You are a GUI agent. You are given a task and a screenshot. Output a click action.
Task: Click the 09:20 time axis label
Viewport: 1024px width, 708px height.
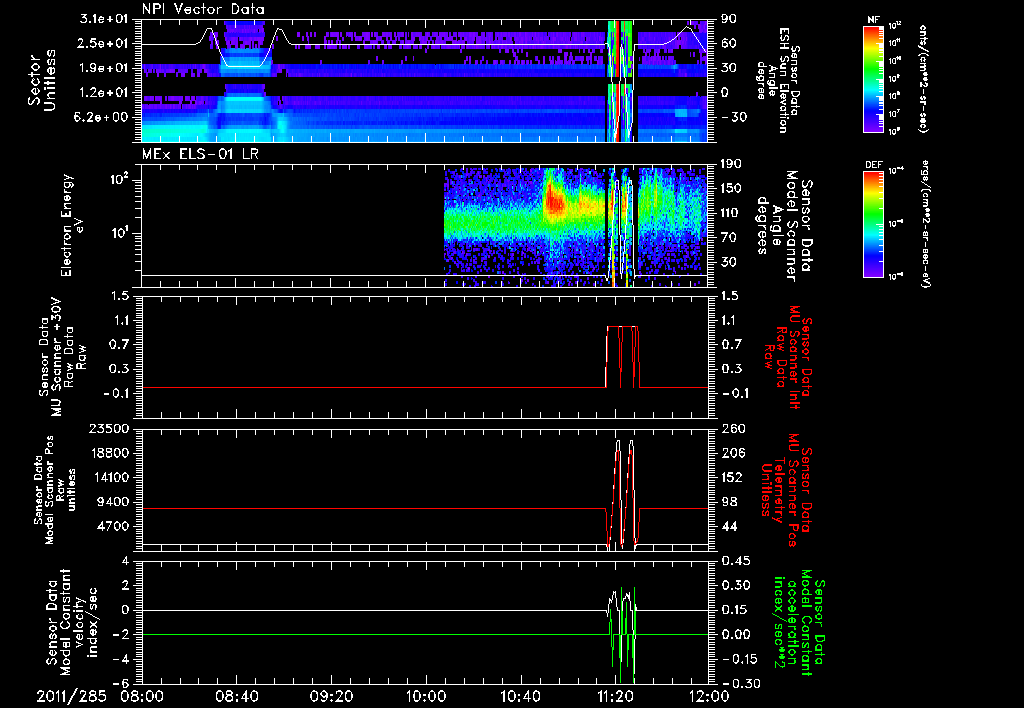coord(331,696)
